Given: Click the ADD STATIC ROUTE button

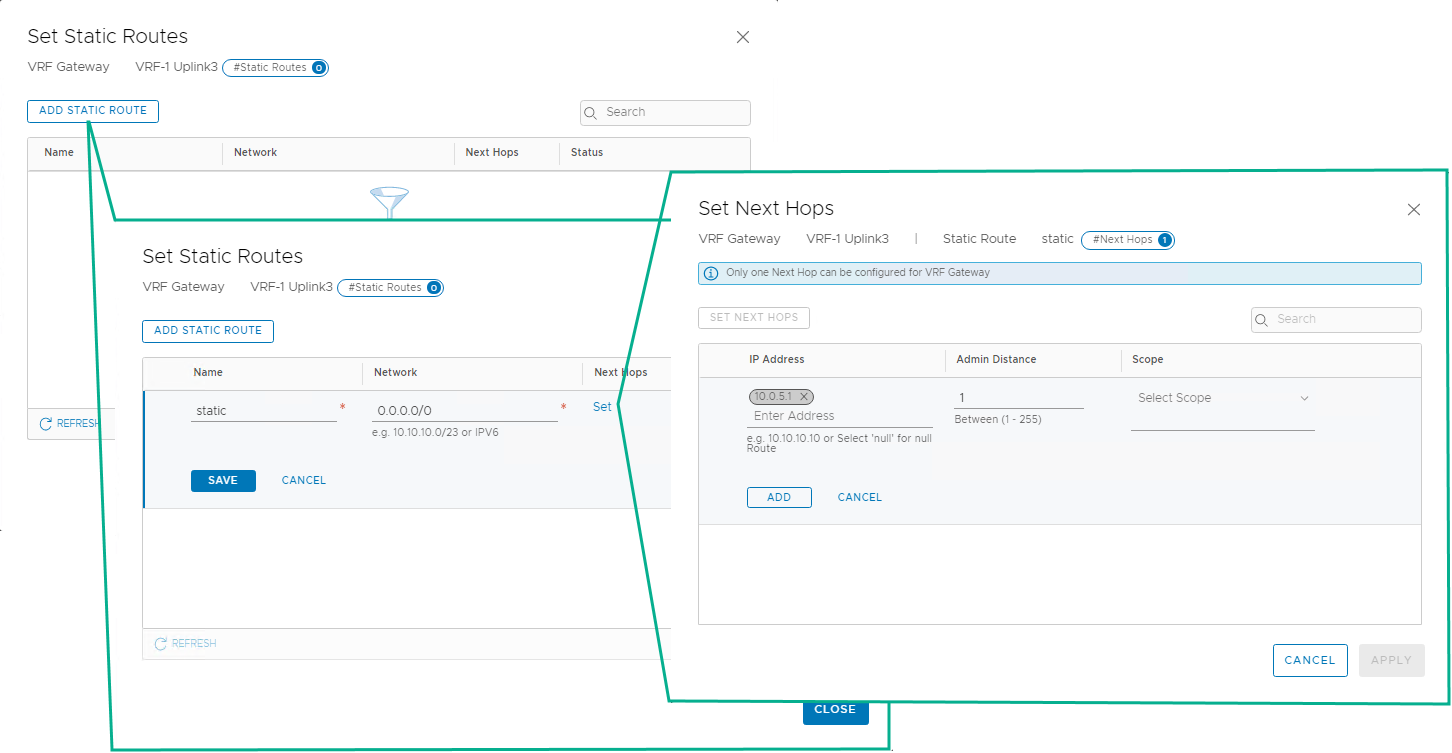Looking at the screenshot, I should click(207, 331).
